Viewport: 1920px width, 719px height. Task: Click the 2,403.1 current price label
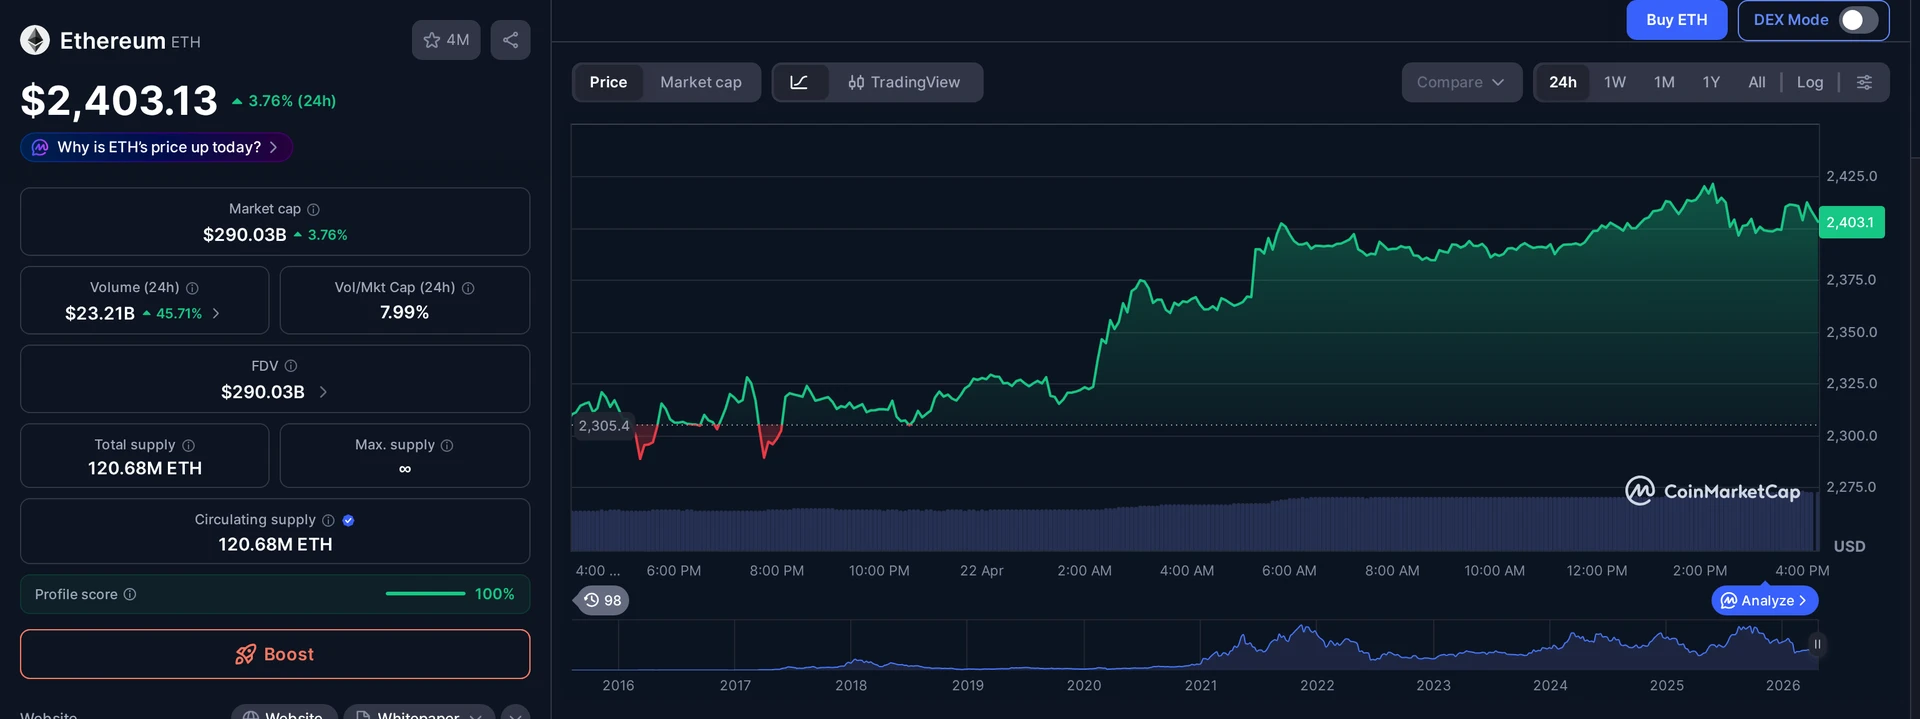pos(1851,222)
